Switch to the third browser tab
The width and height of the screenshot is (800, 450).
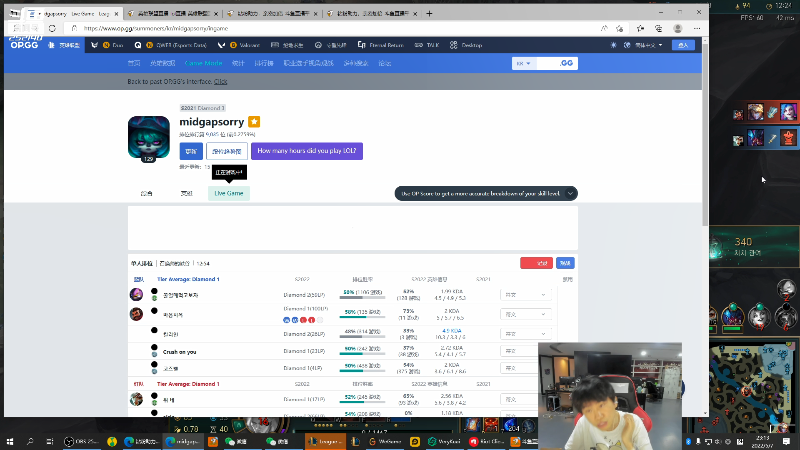[272, 14]
